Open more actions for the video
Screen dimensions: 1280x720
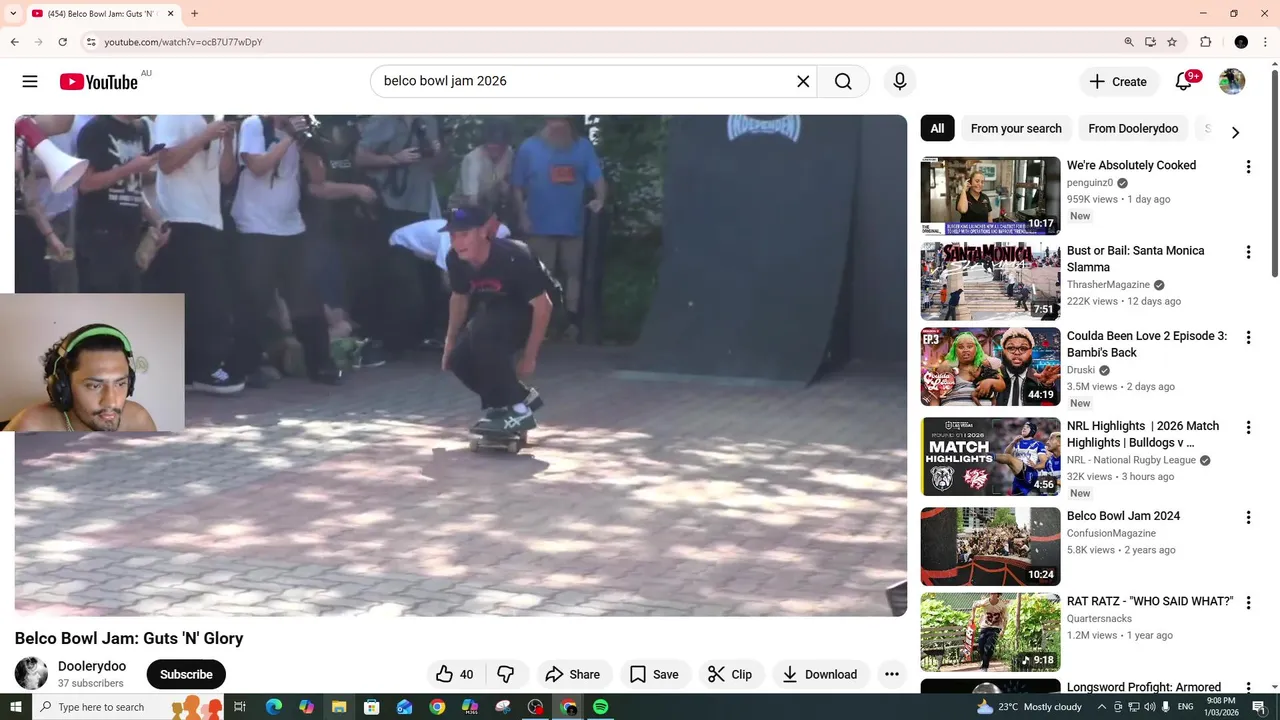pos(892,674)
